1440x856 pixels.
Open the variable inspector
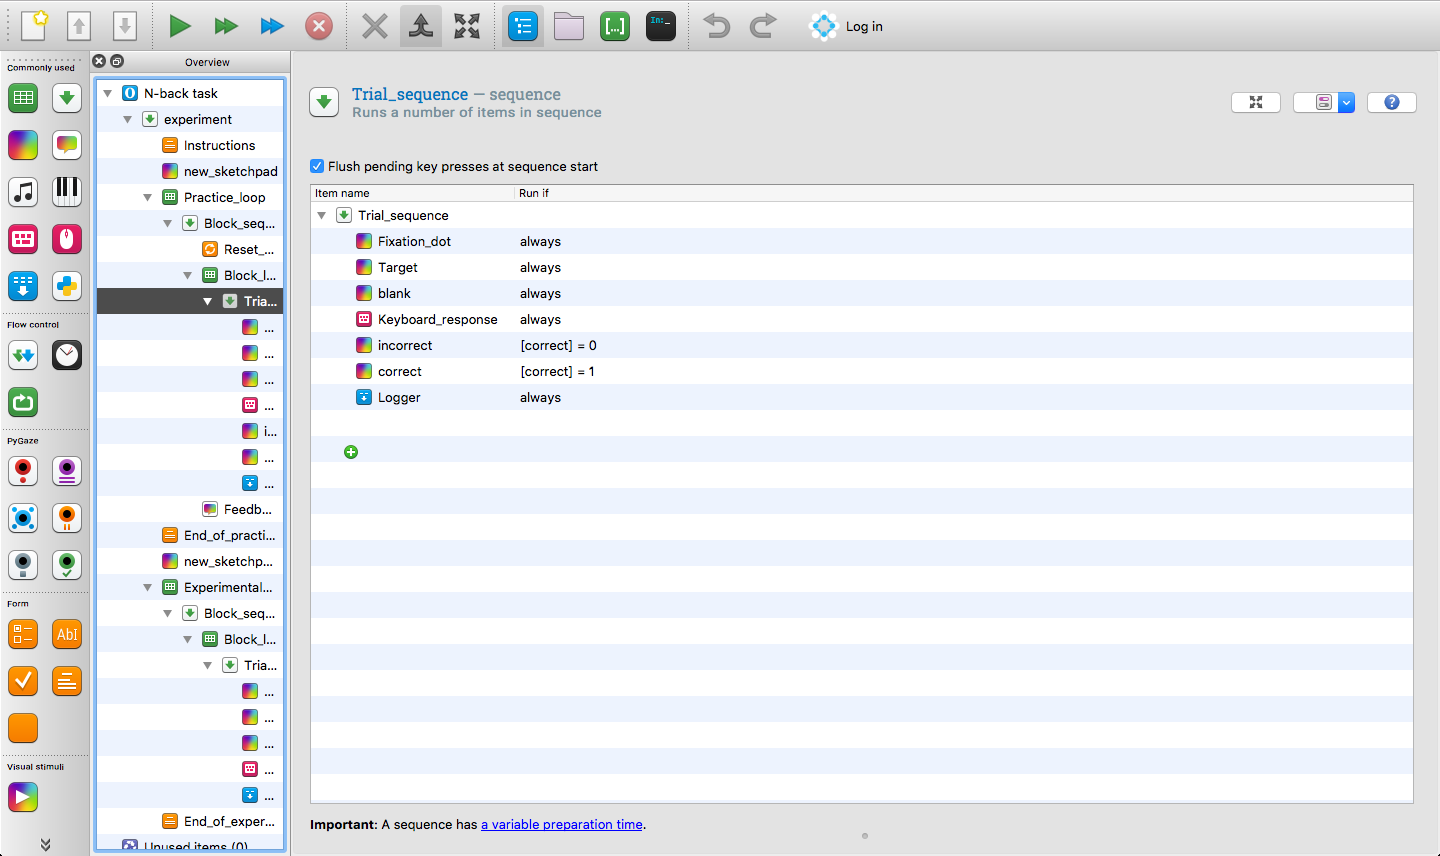click(x=615, y=26)
